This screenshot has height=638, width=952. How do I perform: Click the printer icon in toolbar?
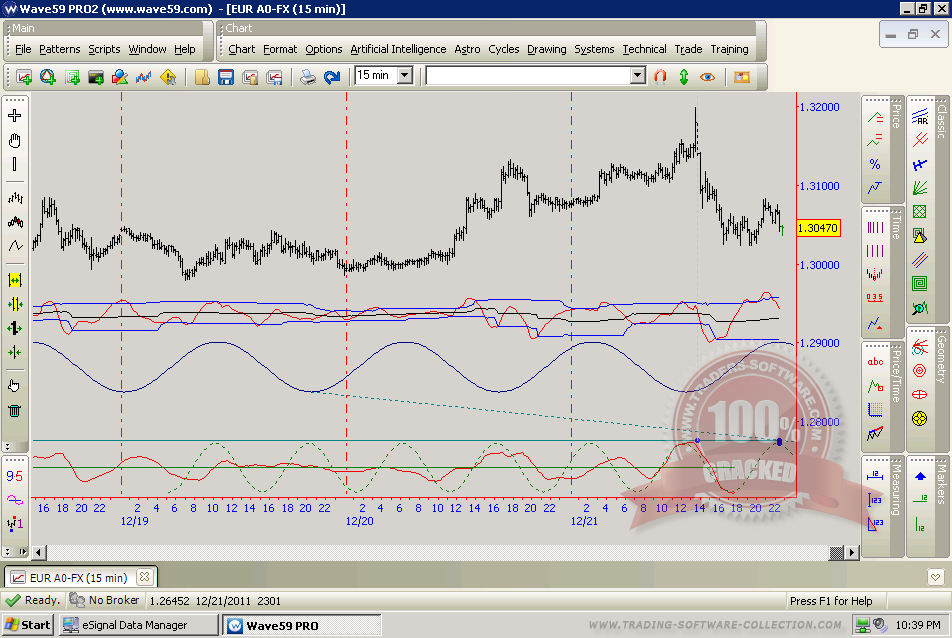pos(308,76)
